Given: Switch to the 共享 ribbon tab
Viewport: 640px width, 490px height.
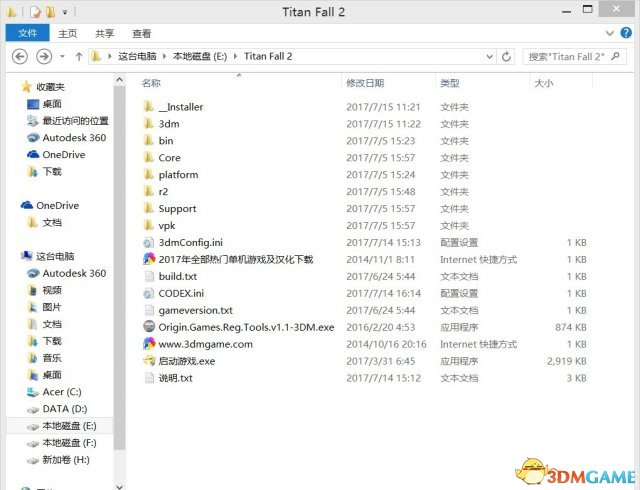Looking at the screenshot, I should (104, 33).
